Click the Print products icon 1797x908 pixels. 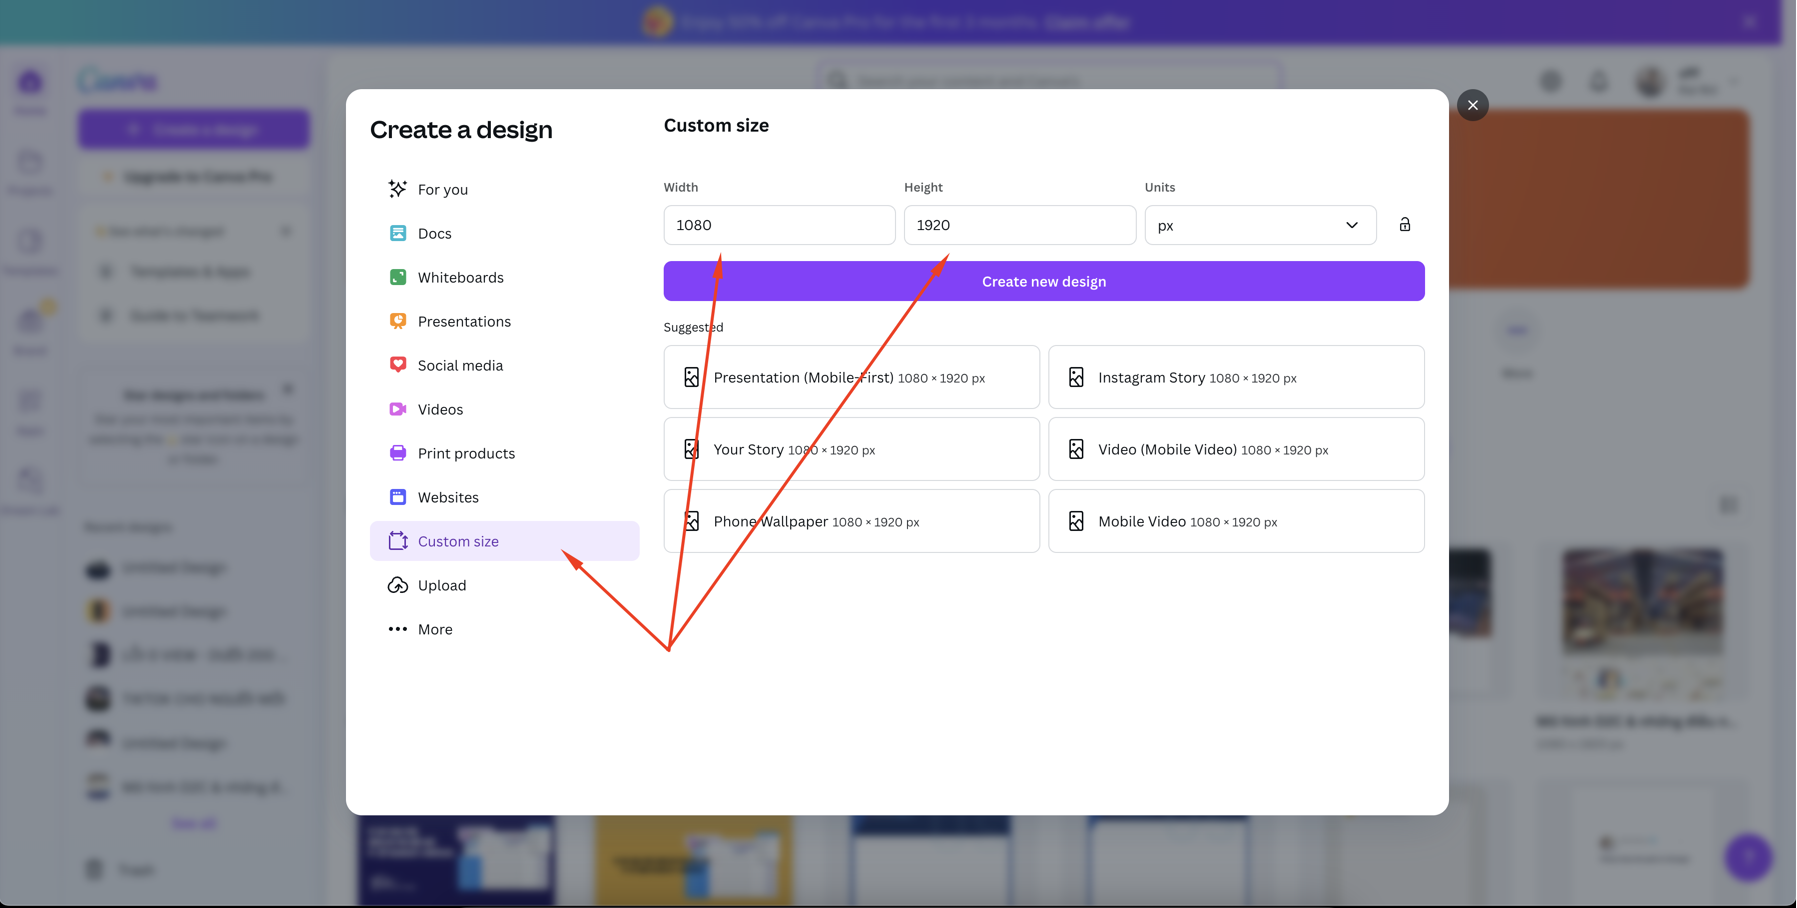click(397, 453)
